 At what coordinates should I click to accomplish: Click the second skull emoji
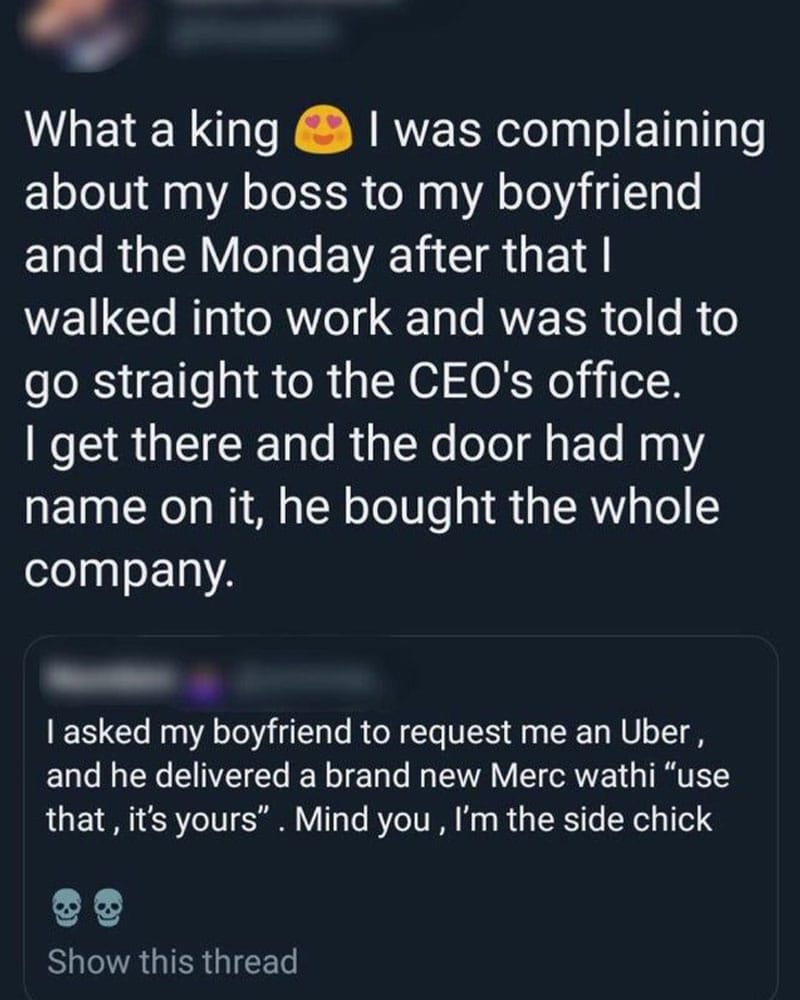[x=108, y=908]
